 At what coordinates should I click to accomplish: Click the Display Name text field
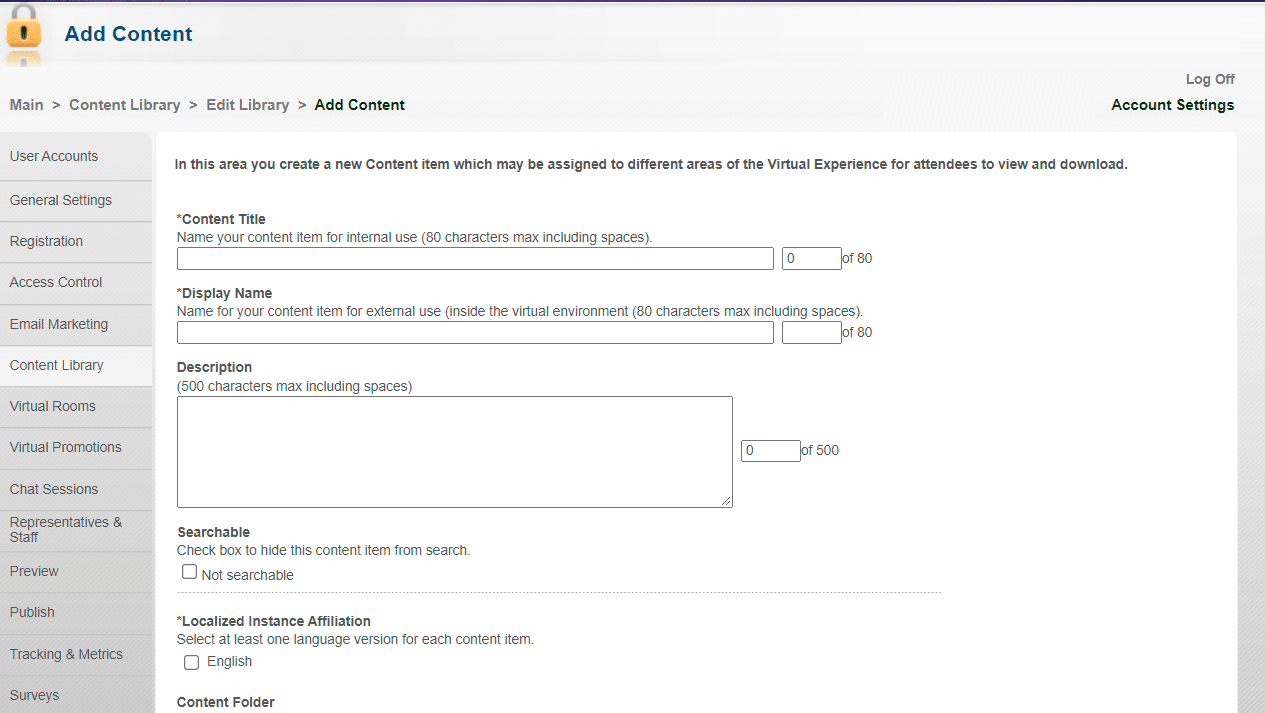point(475,333)
